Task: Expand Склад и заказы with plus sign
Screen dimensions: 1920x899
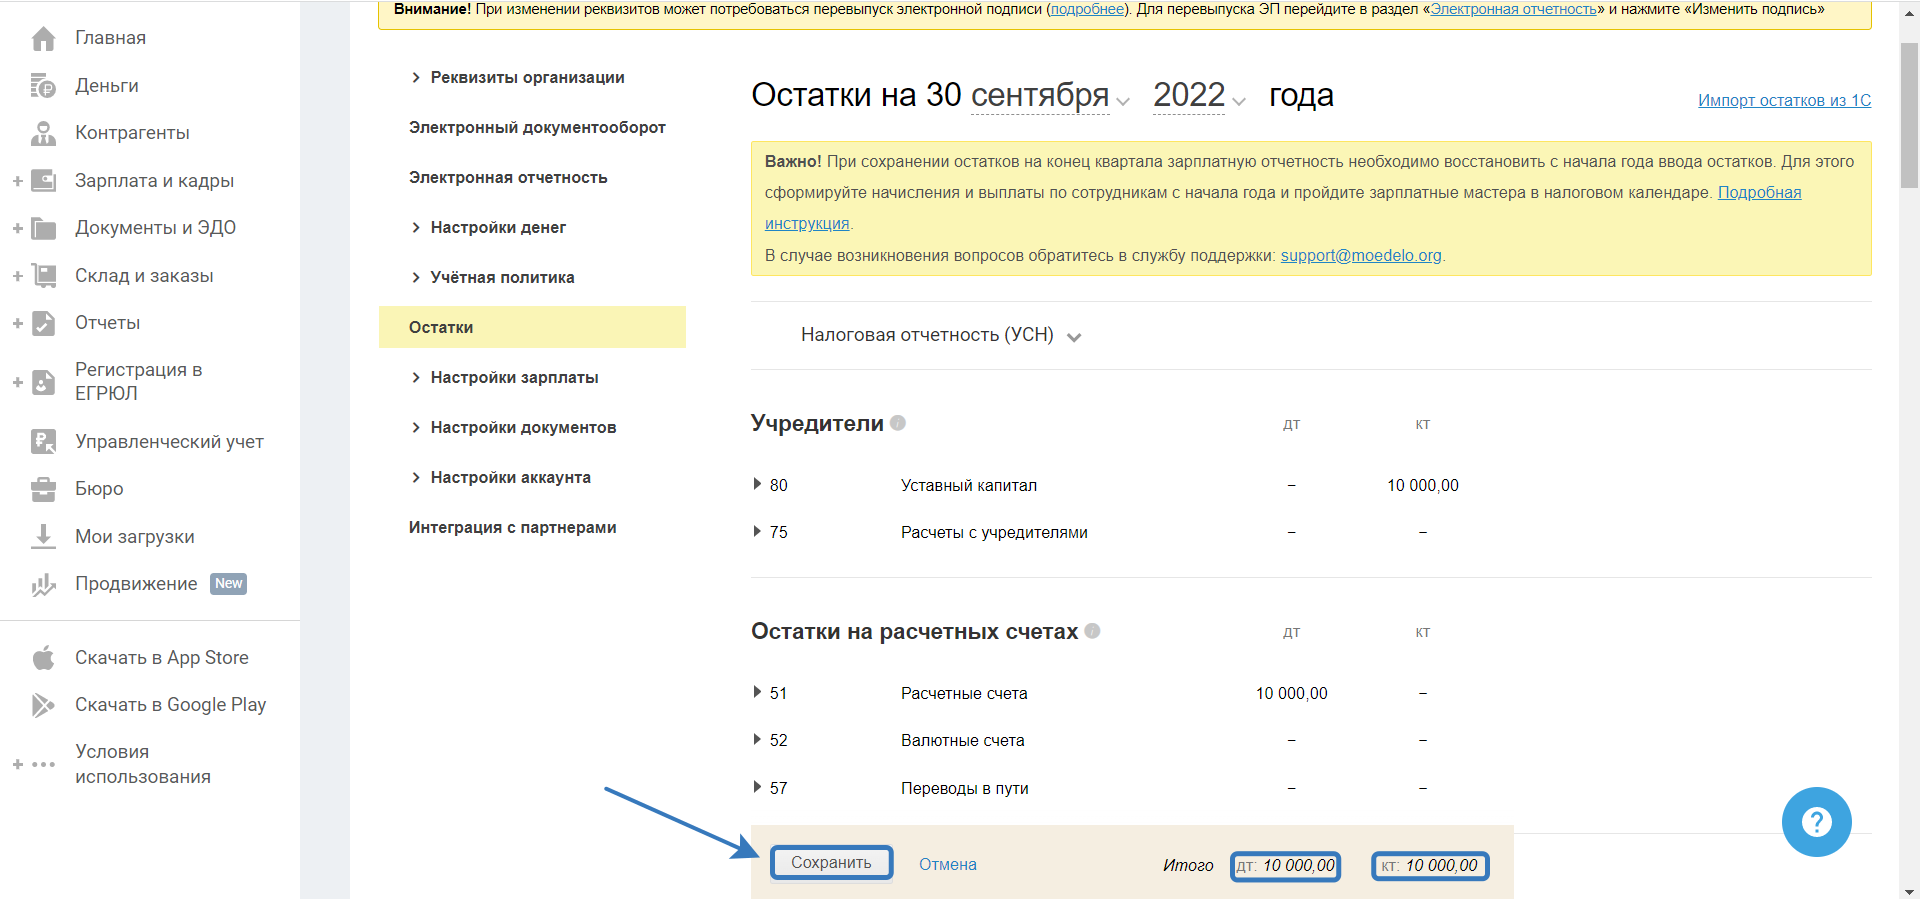Action: (x=17, y=276)
